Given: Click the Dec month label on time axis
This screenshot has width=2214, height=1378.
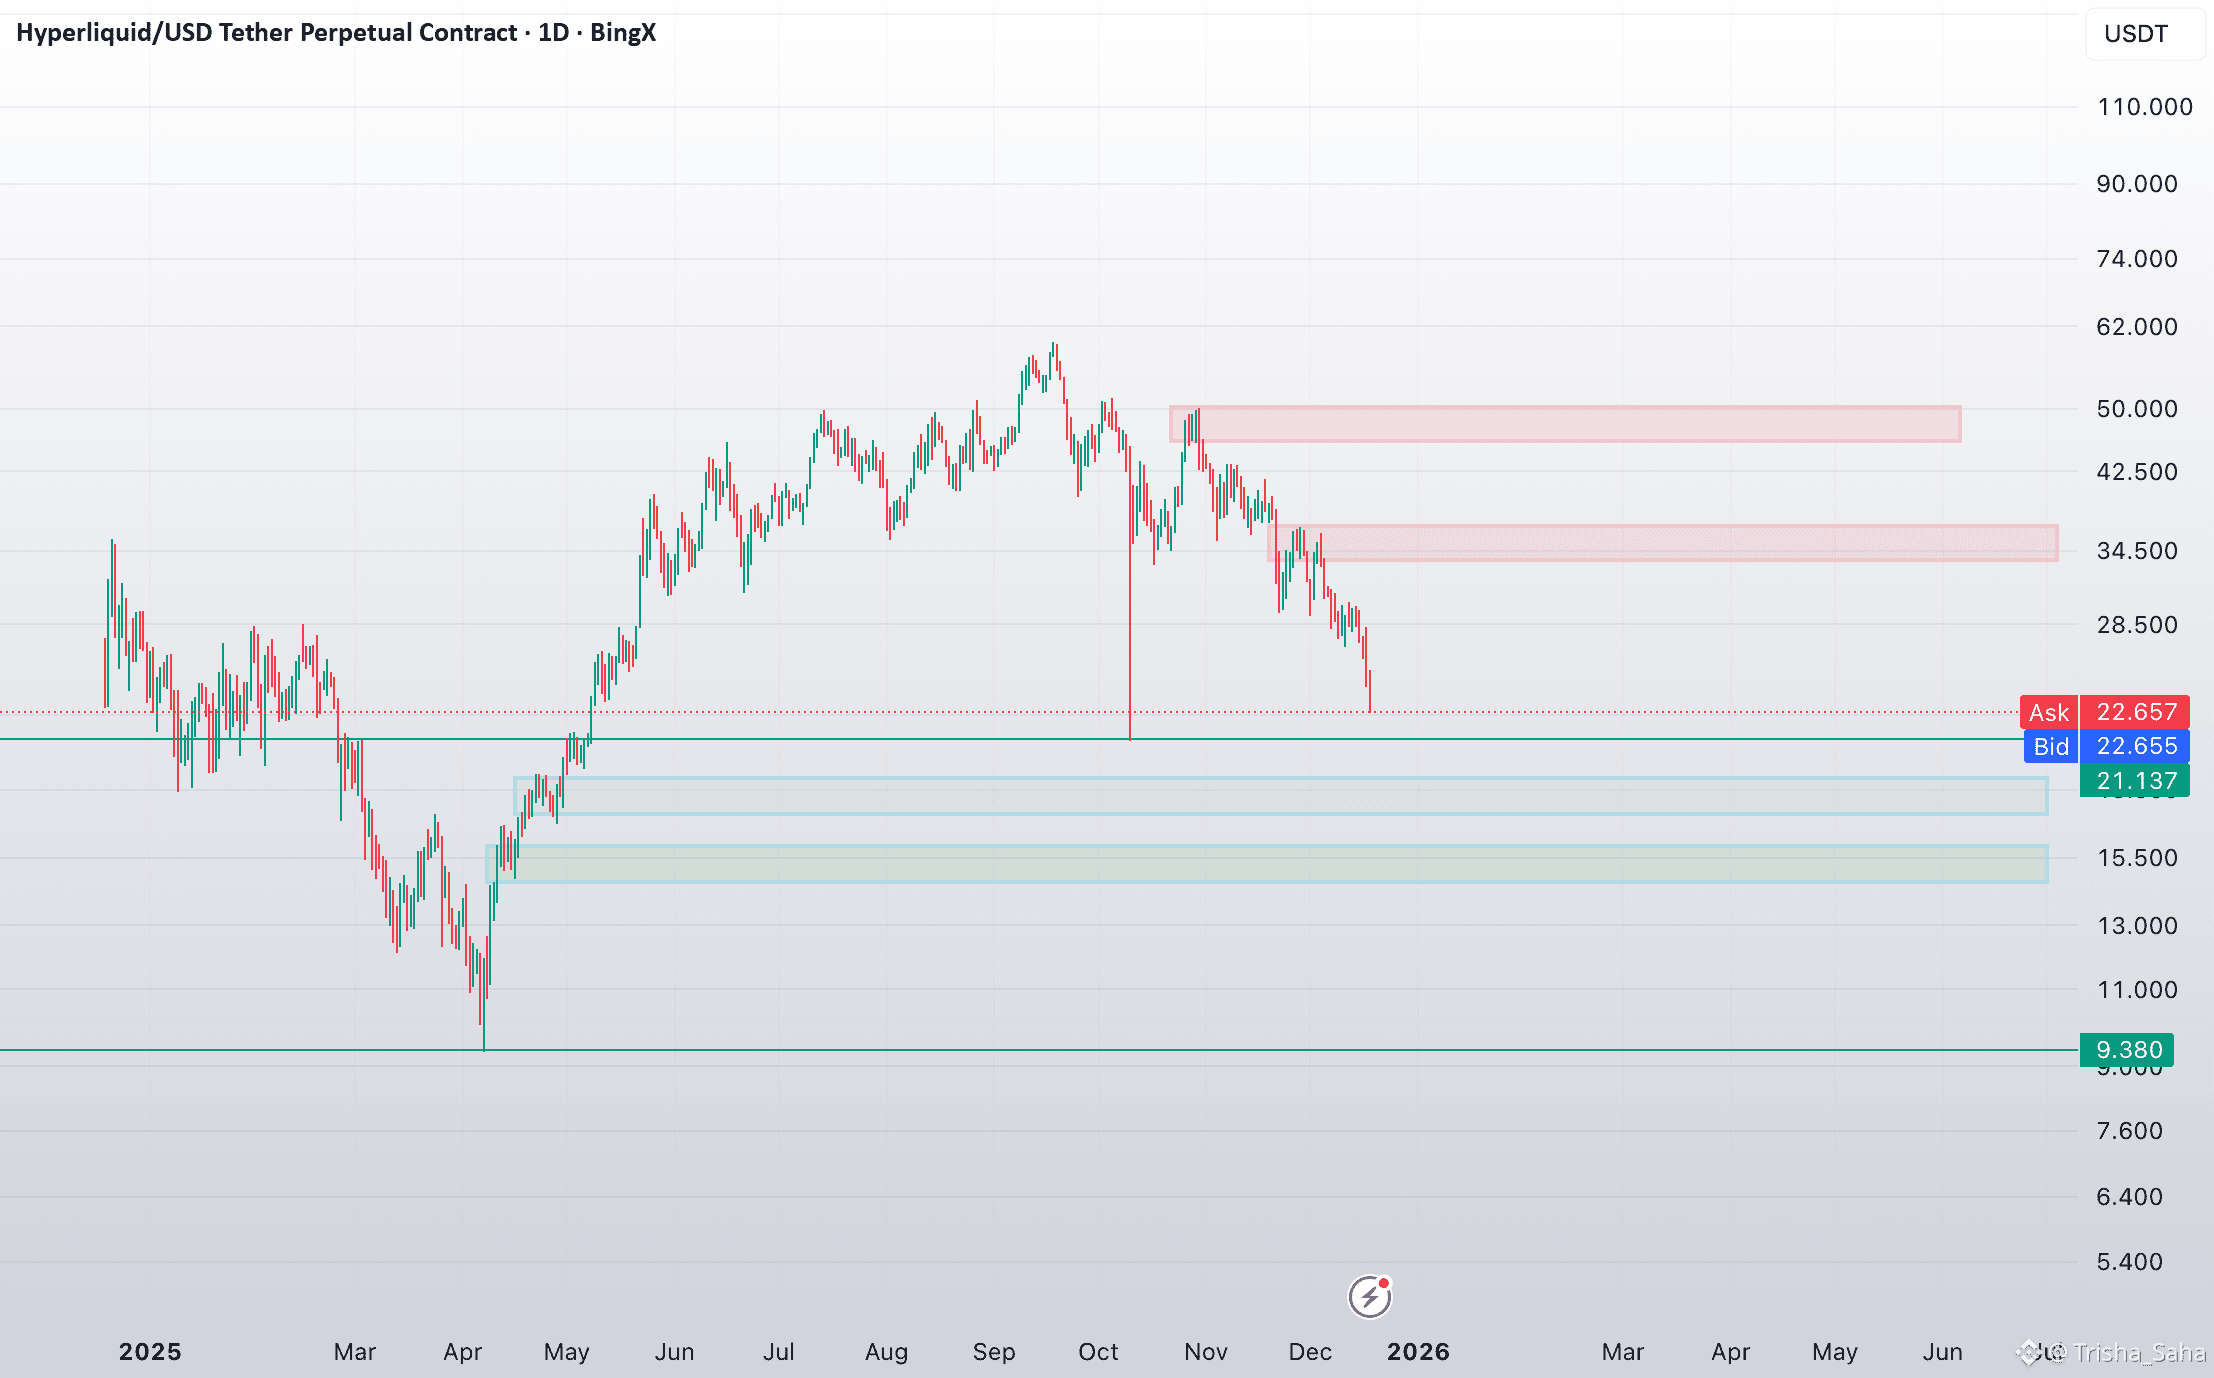Looking at the screenshot, I should (x=1309, y=1352).
